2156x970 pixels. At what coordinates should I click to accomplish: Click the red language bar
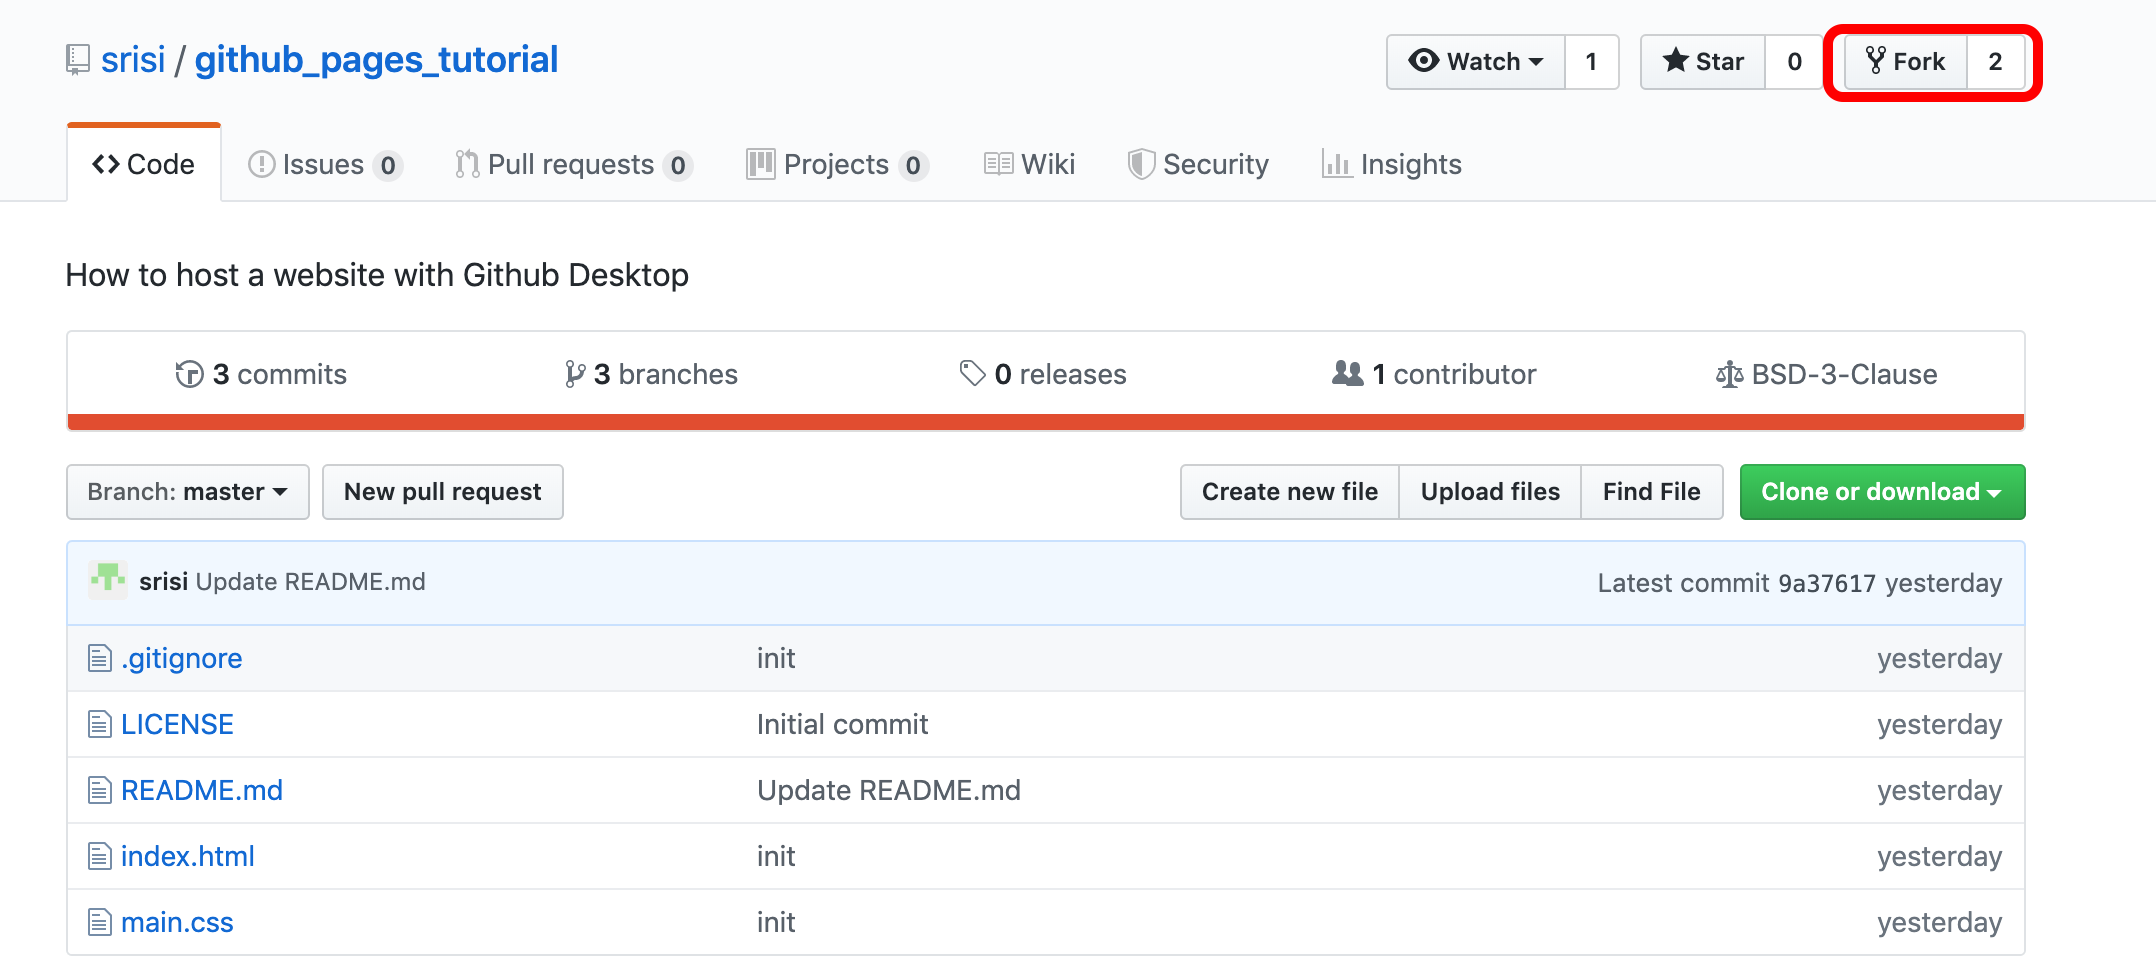pyautogui.click(x=1046, y=422)
